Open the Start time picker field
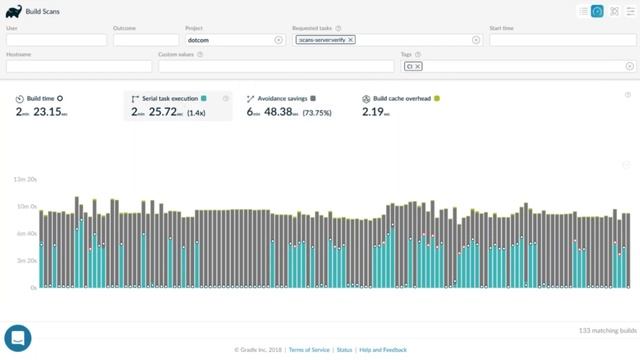Image resolution: width=640 pixels, height=360 pixels. coord(563,40)
